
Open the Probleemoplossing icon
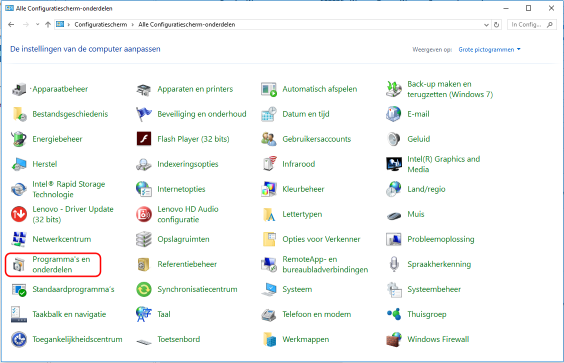(394, 239)
